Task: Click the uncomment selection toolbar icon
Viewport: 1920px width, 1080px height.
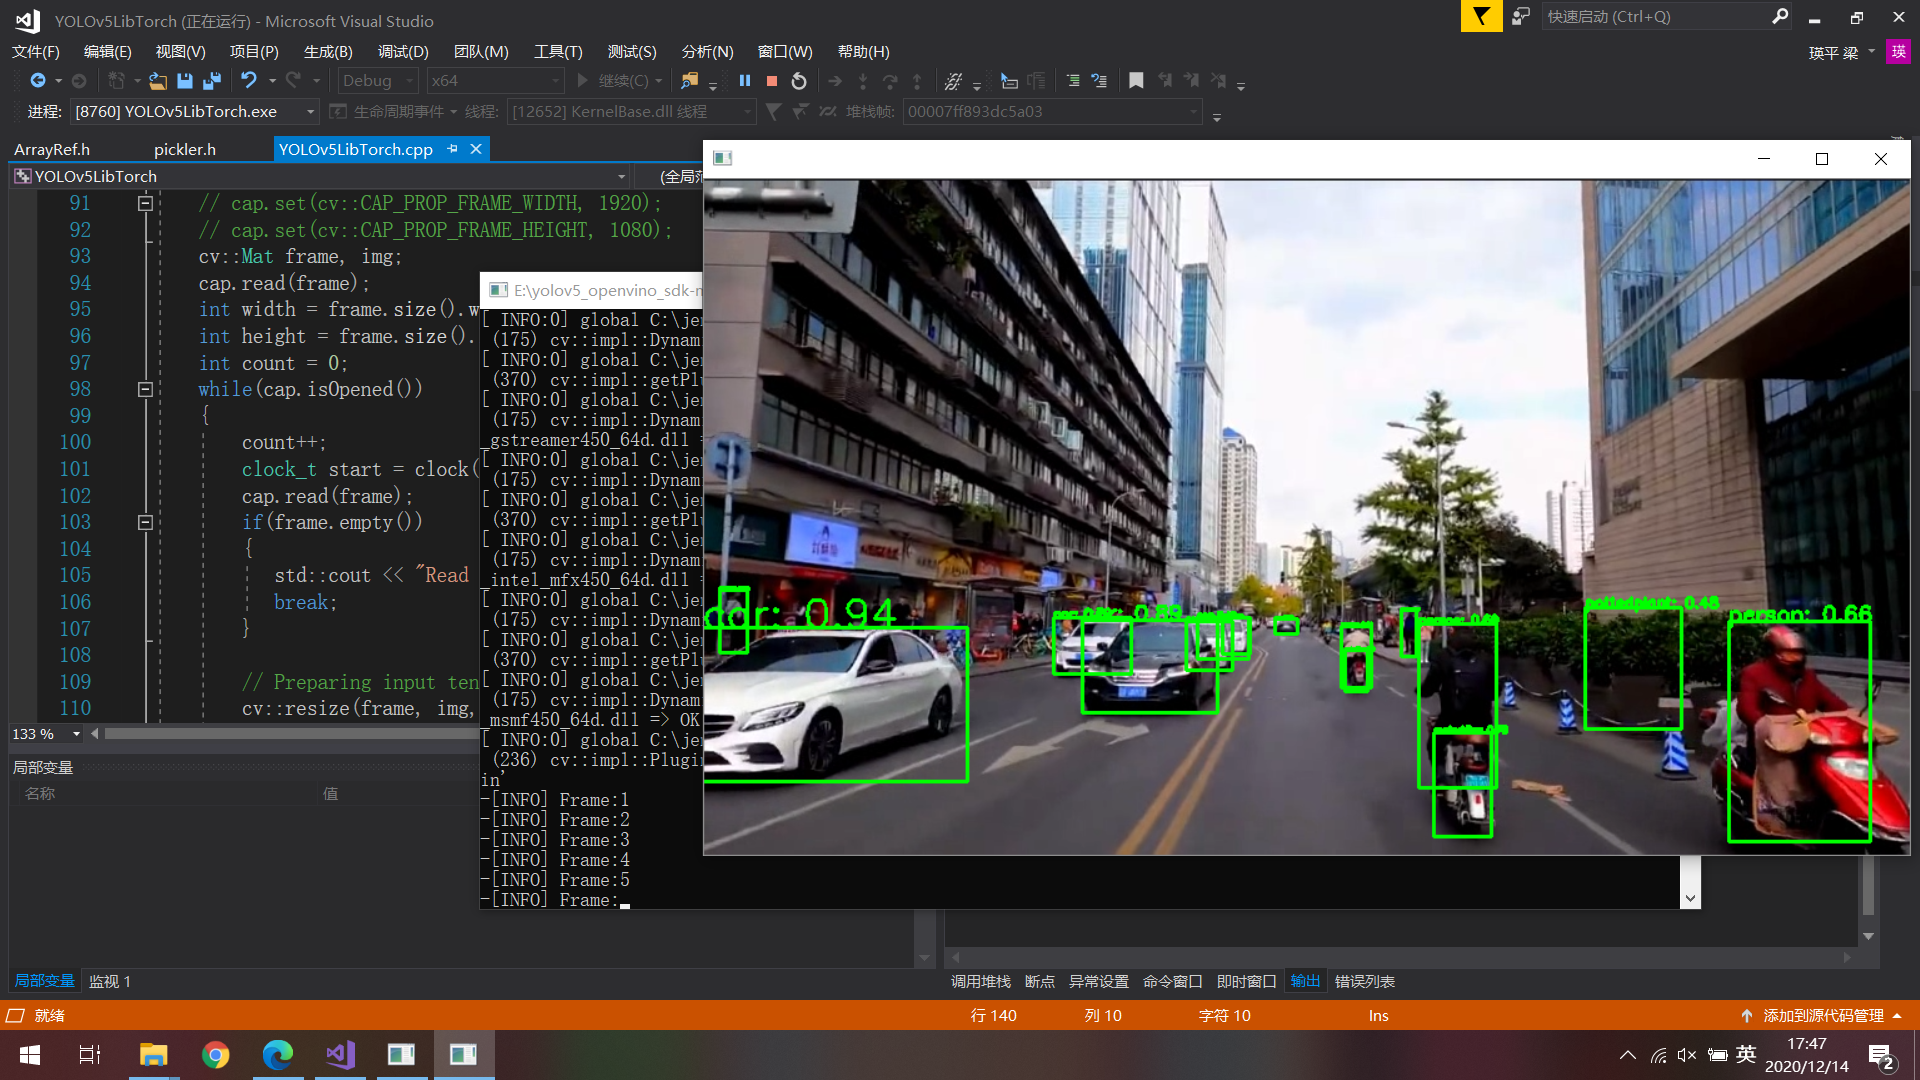Action: click(x=1099, y=81)
